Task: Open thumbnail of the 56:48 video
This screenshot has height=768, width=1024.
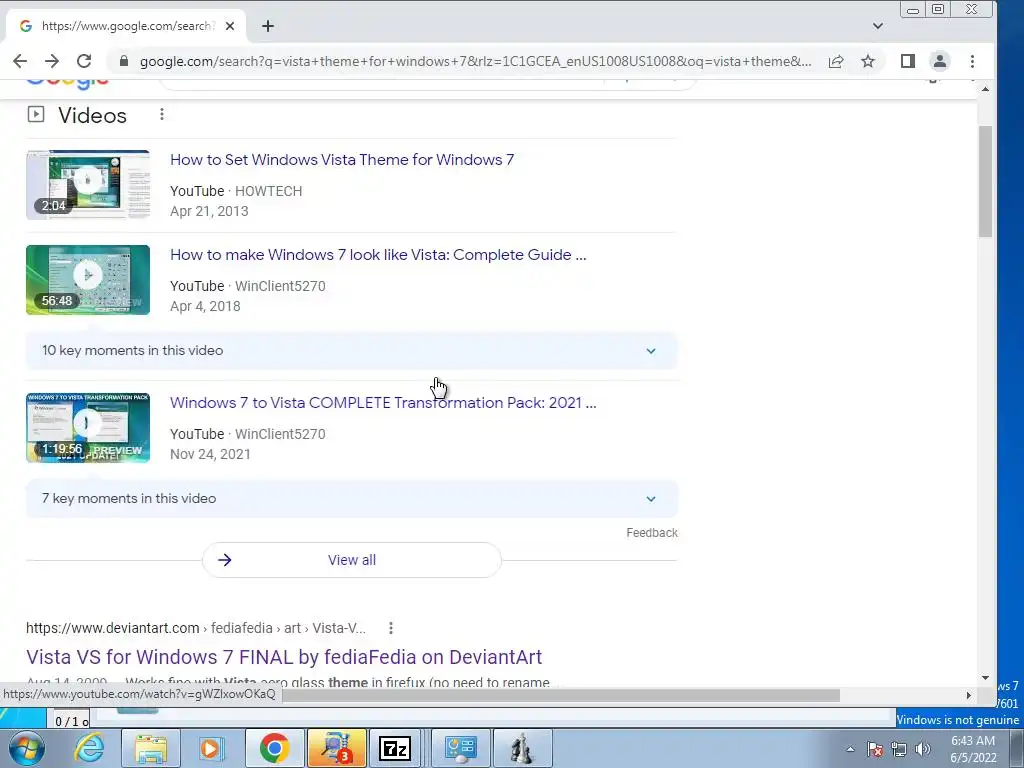Action: point(88,280)
